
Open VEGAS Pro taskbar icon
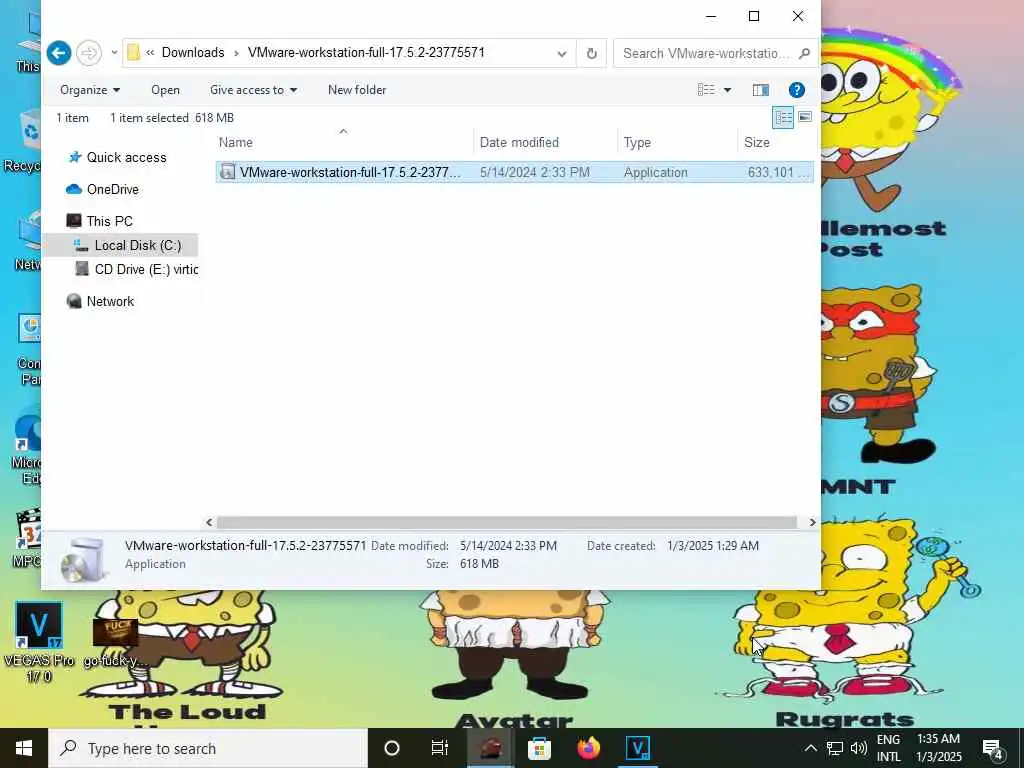[x=637, y=748]
